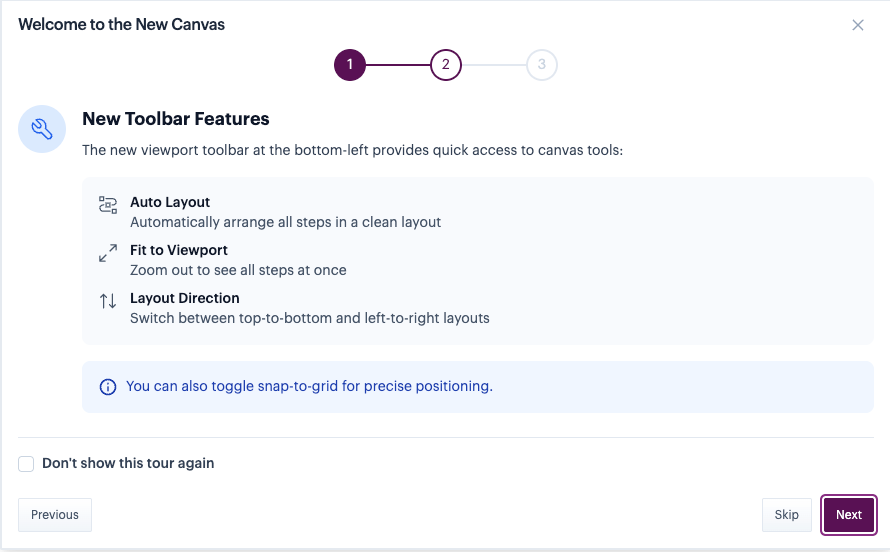Image resolution: width=890 pixels, height=552 pixels.
Task: Click the Layout Direction feature title
Action: (184, 298)
